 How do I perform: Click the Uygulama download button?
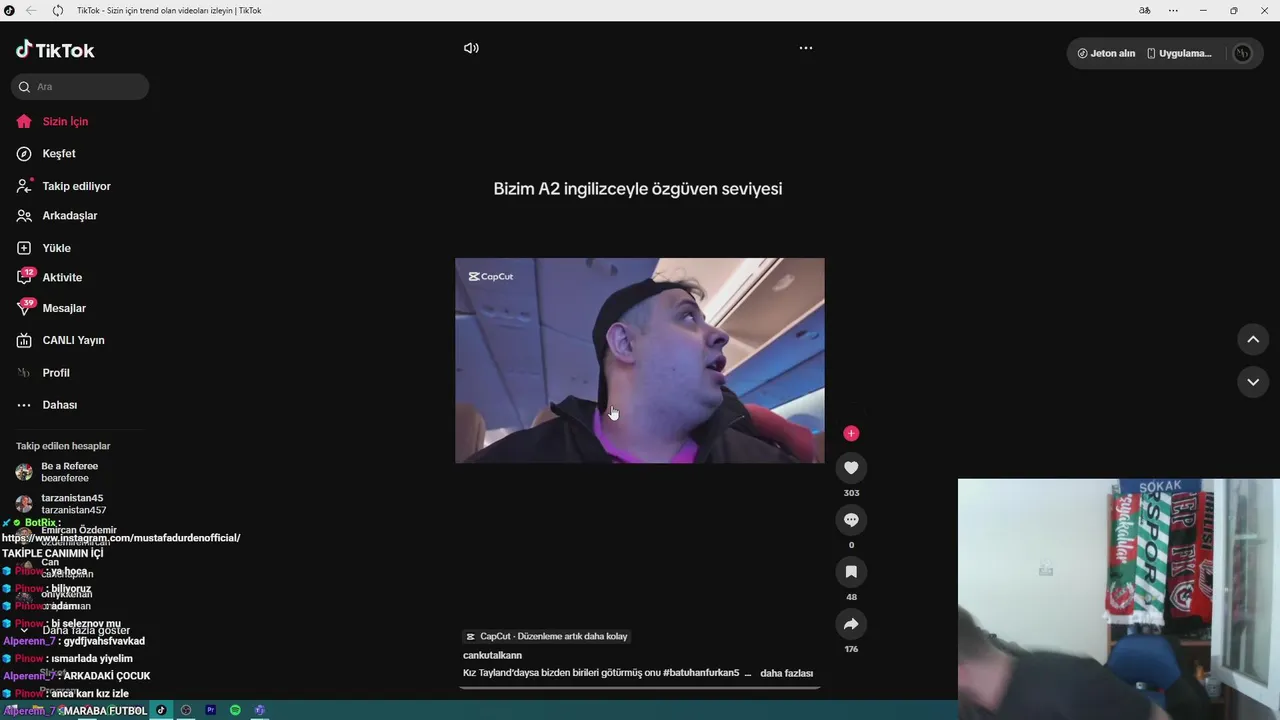coord(1179,54)
